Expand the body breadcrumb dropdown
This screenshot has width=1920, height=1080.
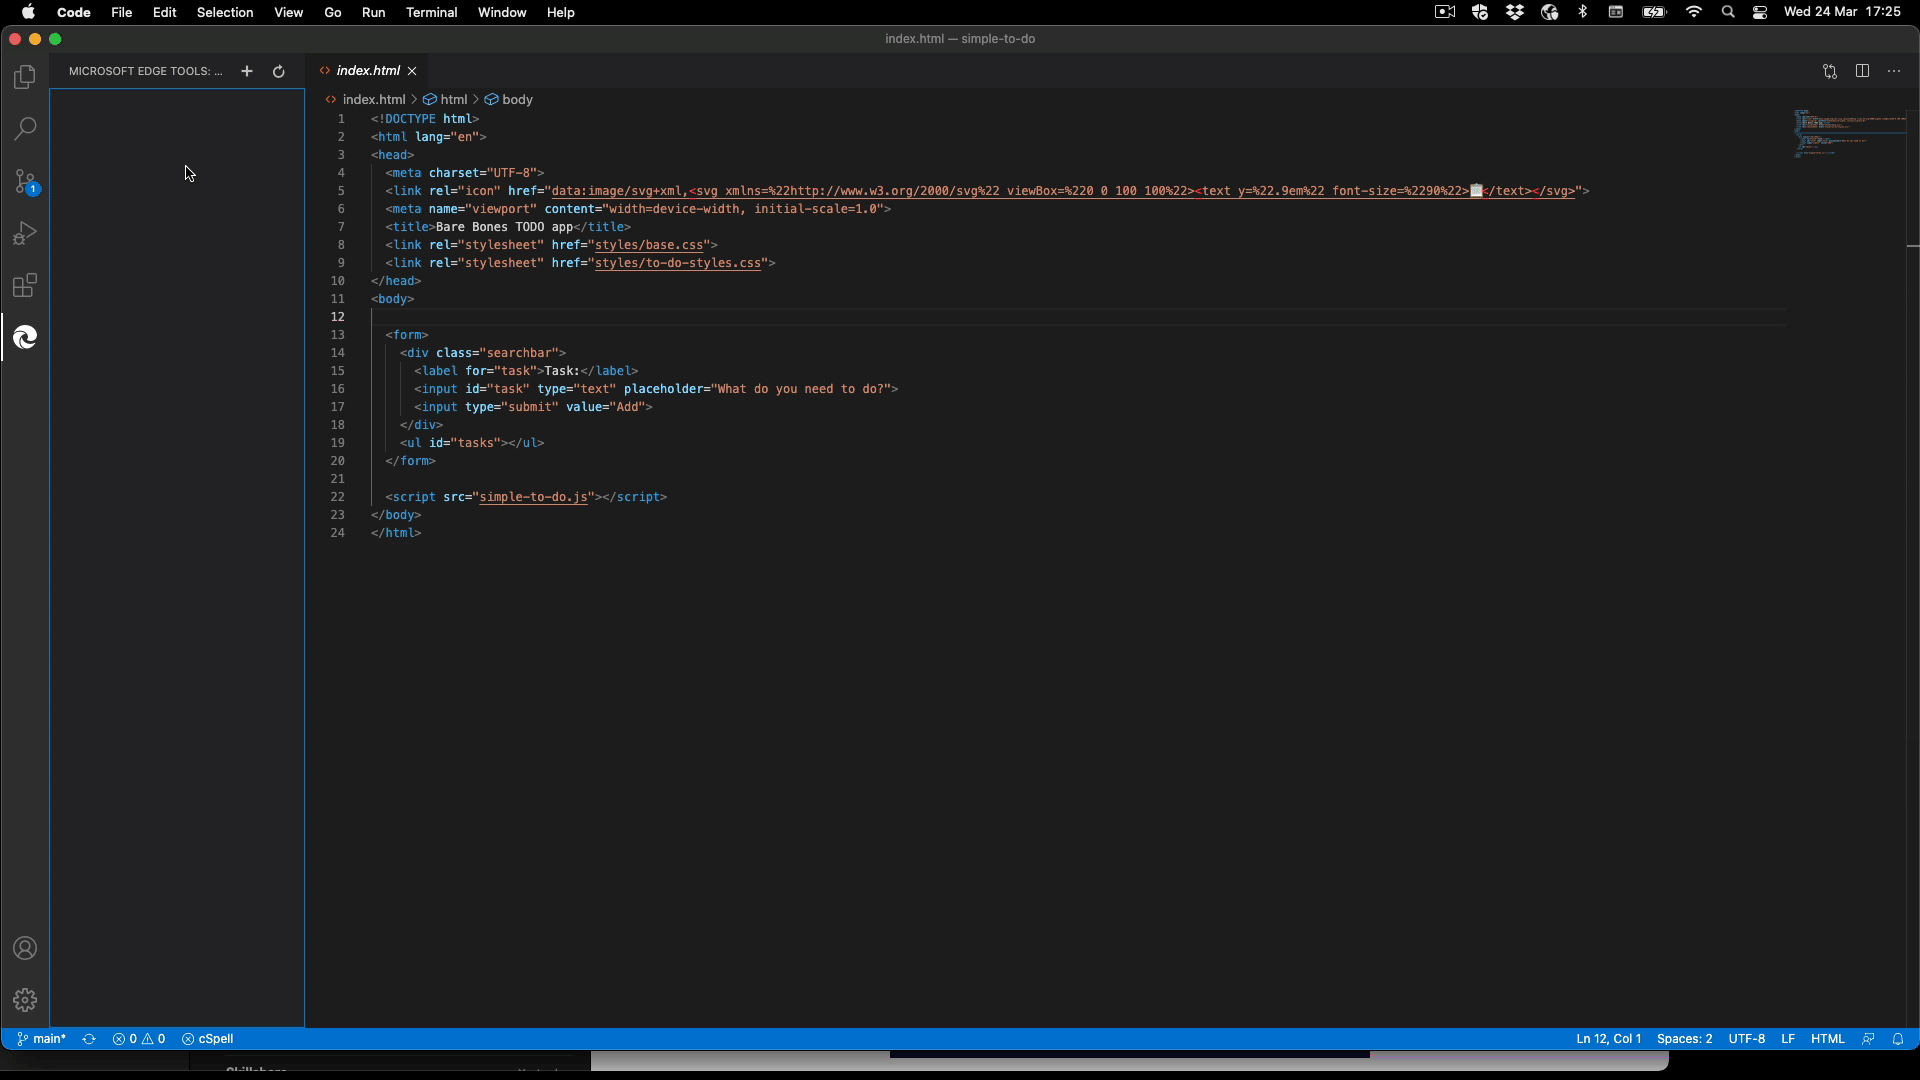[x=517, y=100]
